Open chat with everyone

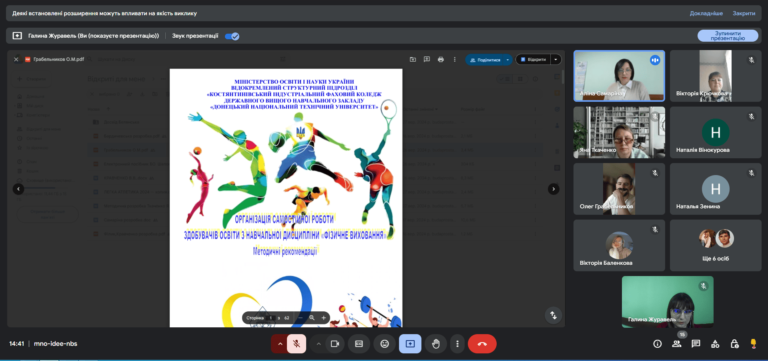point(696,344)
